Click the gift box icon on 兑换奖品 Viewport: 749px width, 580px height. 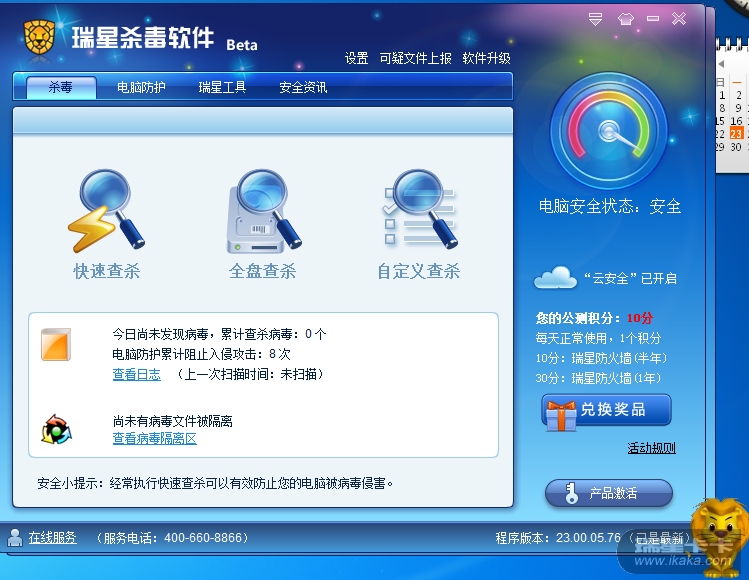click(x=560, y=416)
